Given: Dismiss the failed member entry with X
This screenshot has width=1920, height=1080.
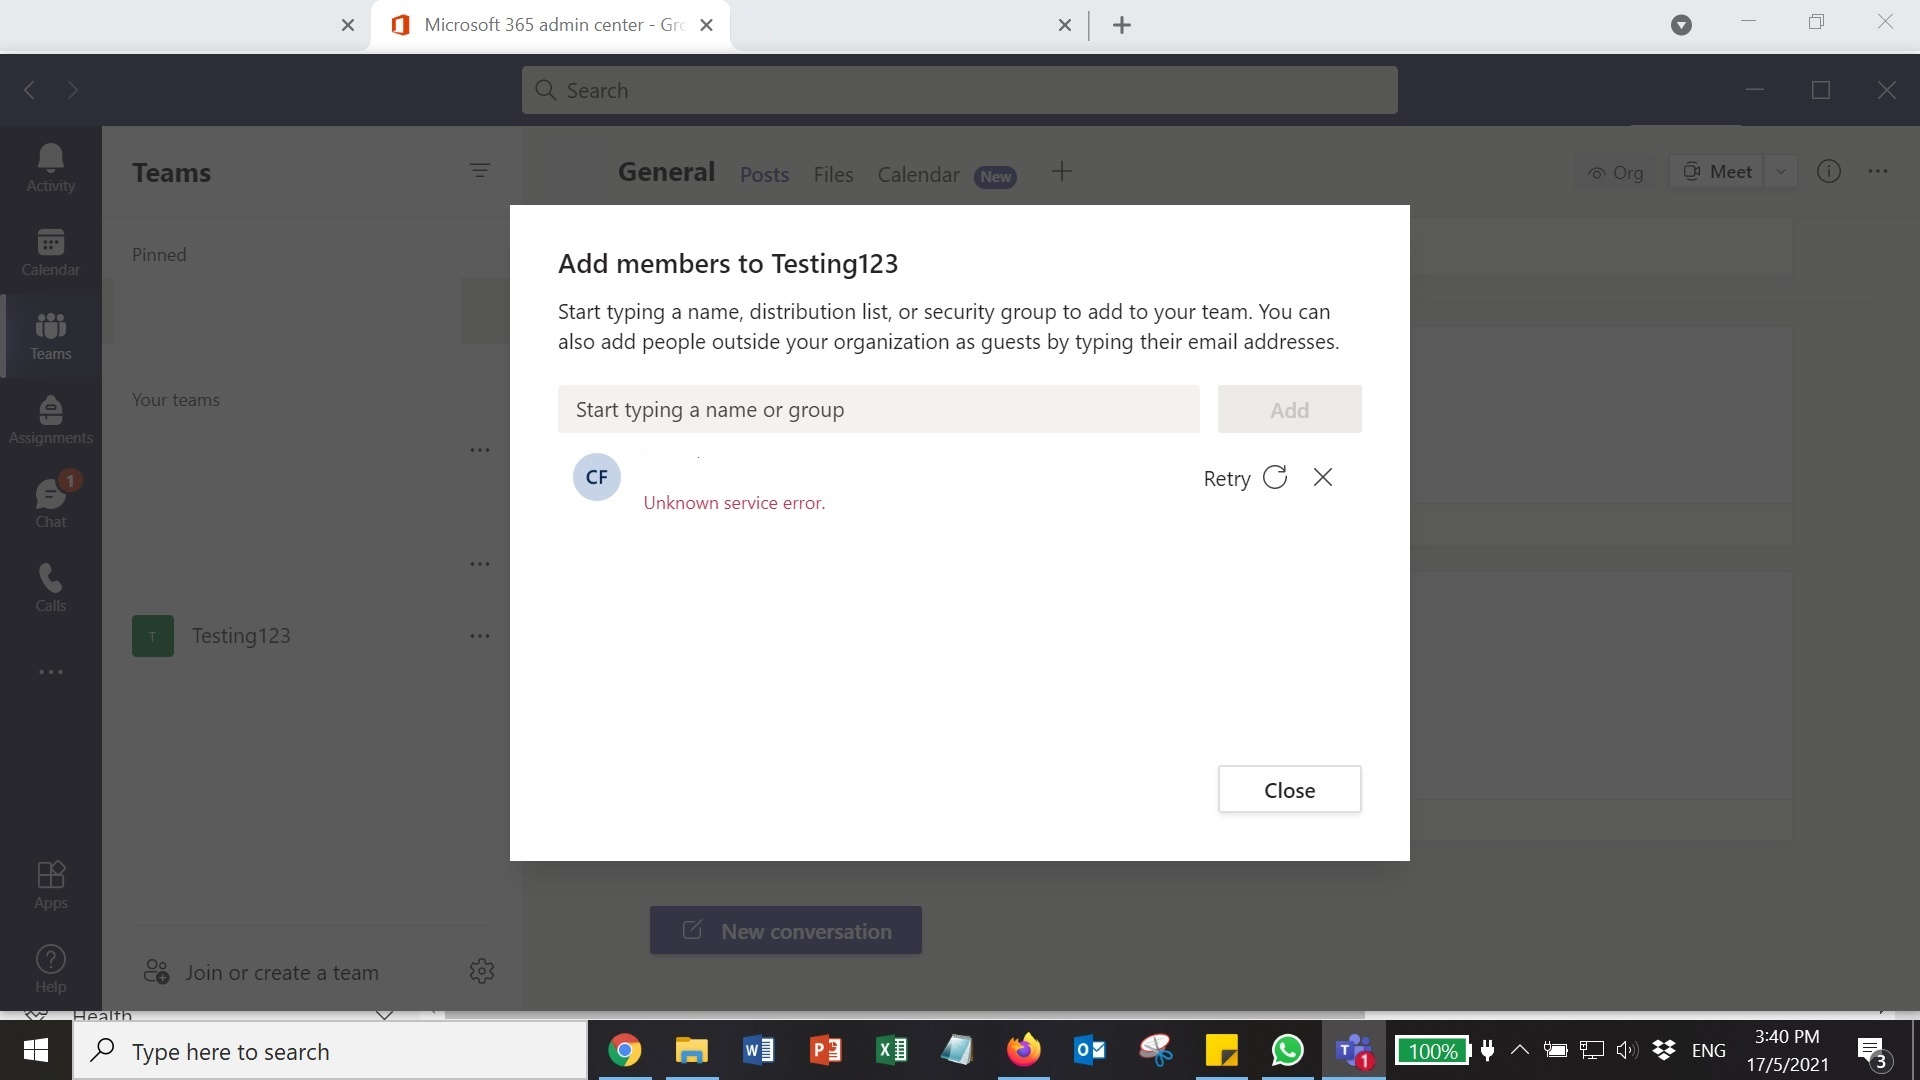Looking at the screenshot, I should (x=1323, y=477).
